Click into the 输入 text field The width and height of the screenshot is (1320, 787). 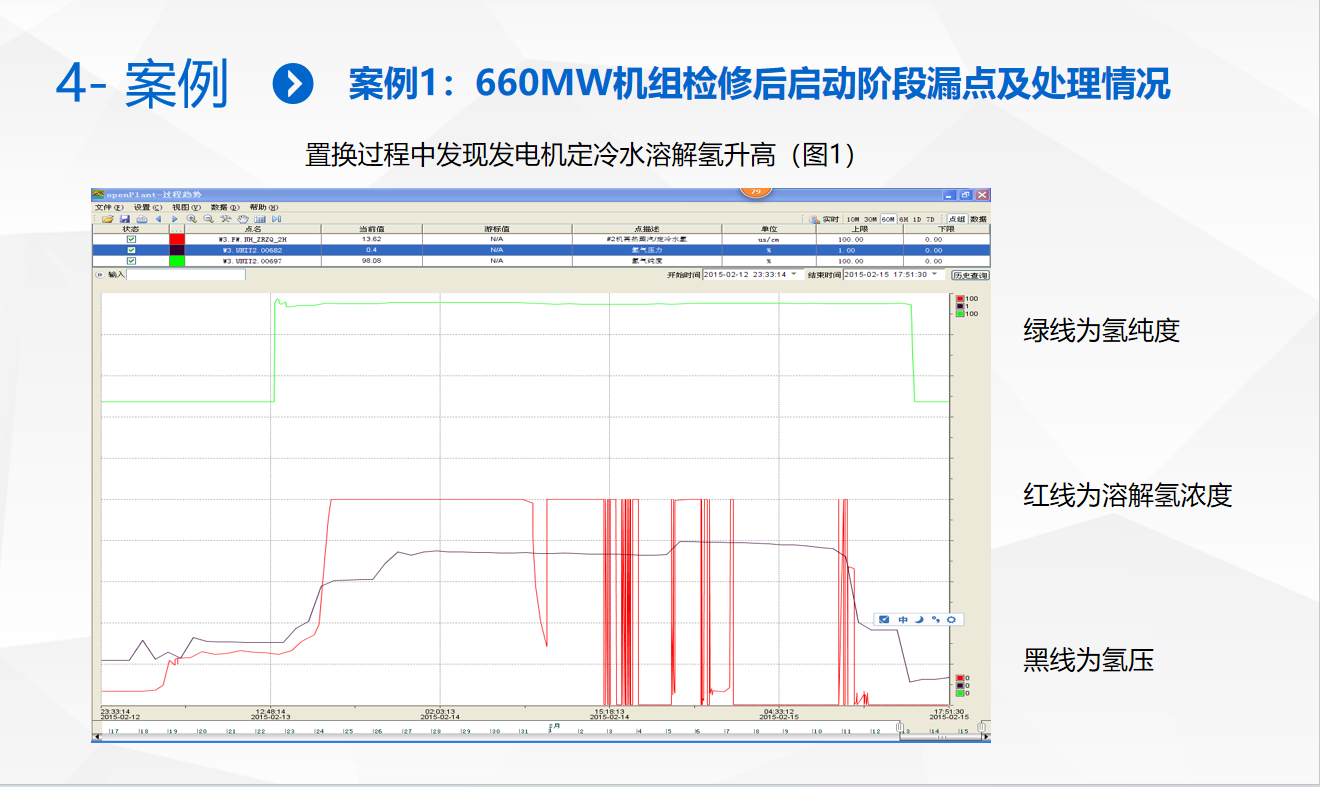point(185,274)
